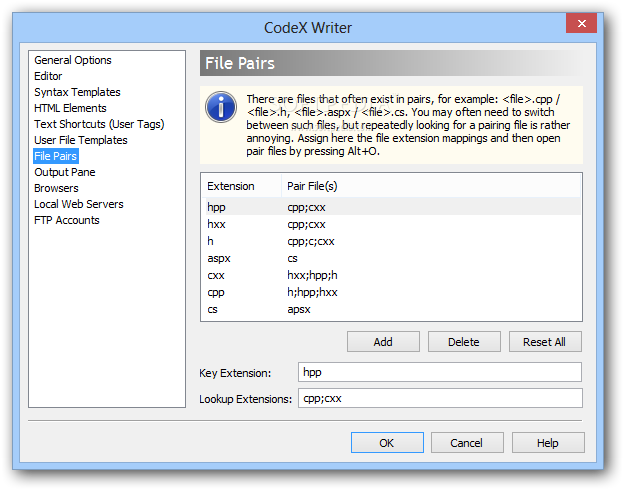Delete the selected file pair

(x=464, y=342)
